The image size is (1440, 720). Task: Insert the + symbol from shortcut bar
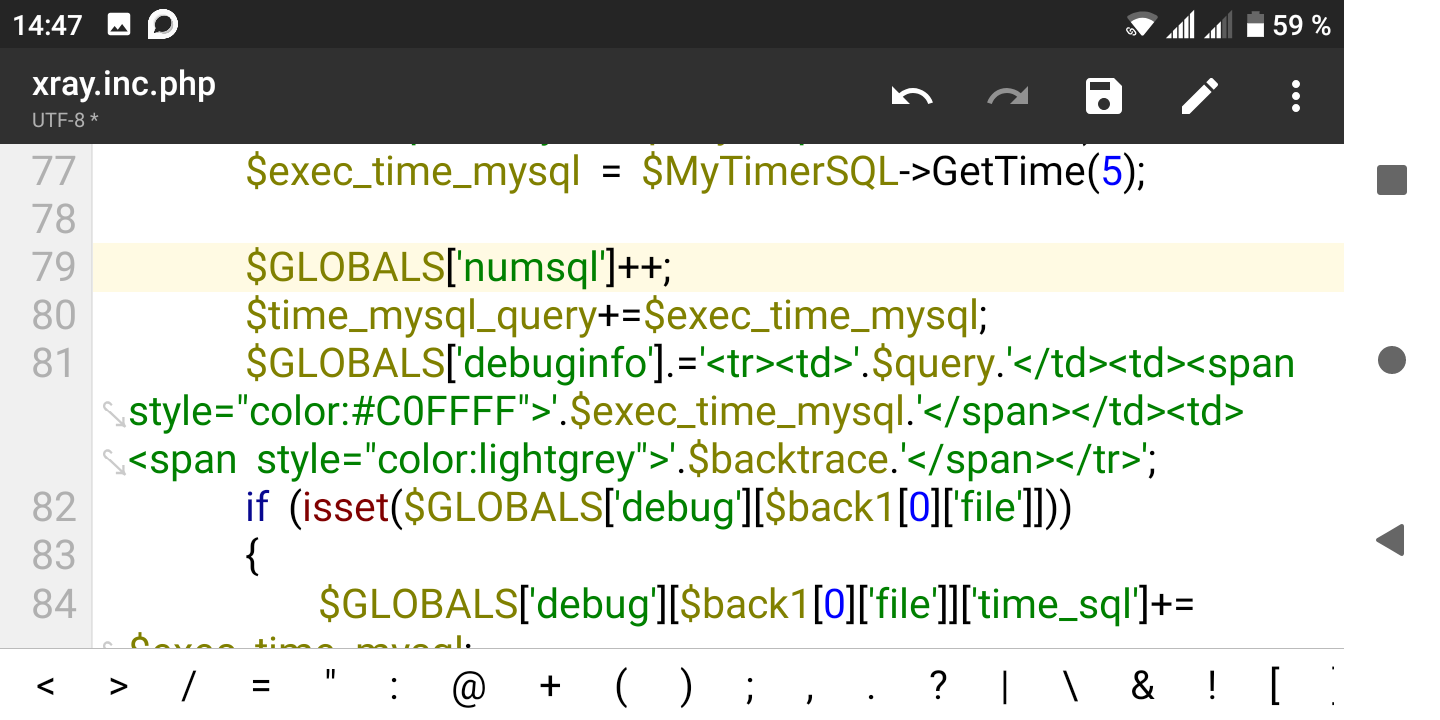(549, 687)
